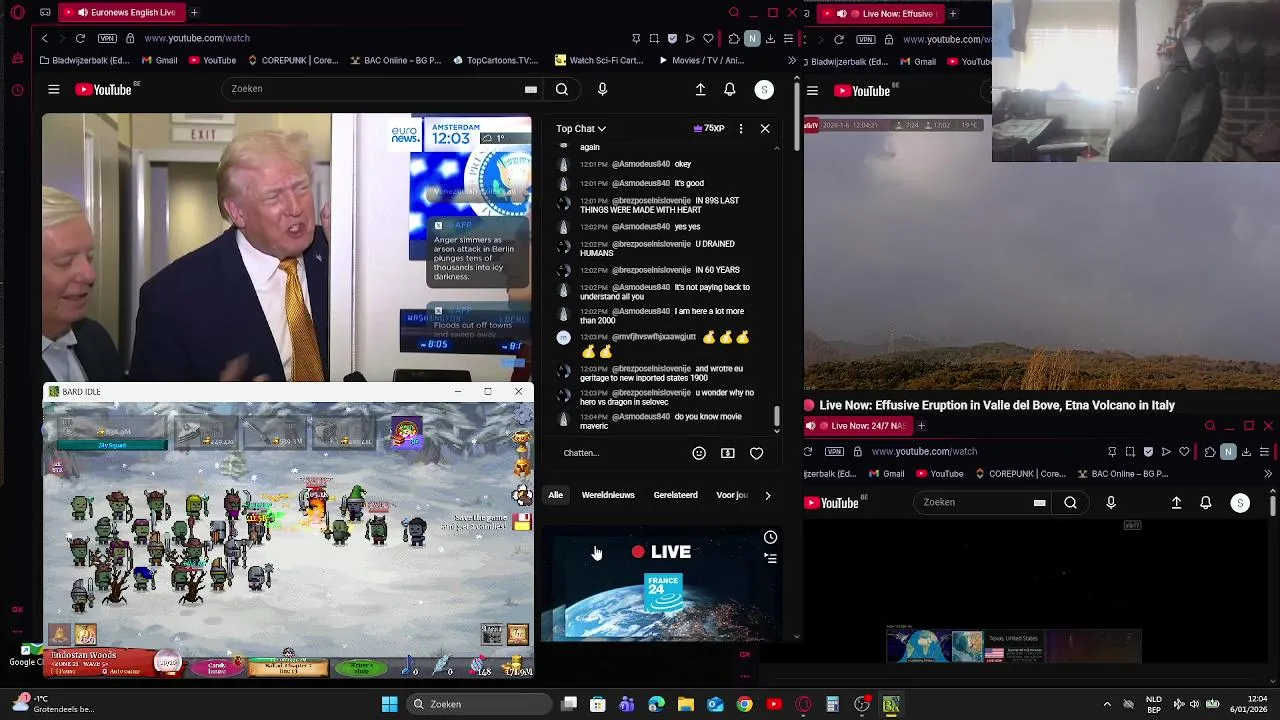Focus the Zoeken search field in Euronews window

[x=380, y=89]
